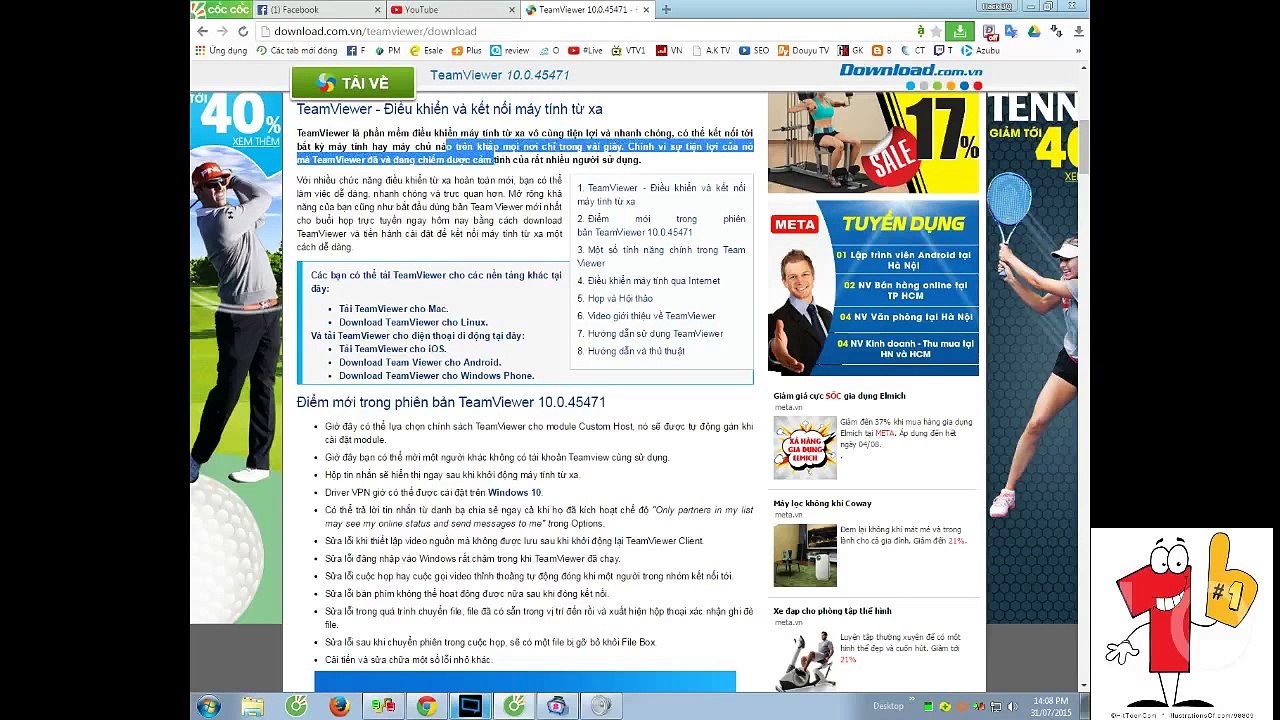Open the Các tab mới đóng bookmark
1280x720 pixels.
click(x=297, y=51)
